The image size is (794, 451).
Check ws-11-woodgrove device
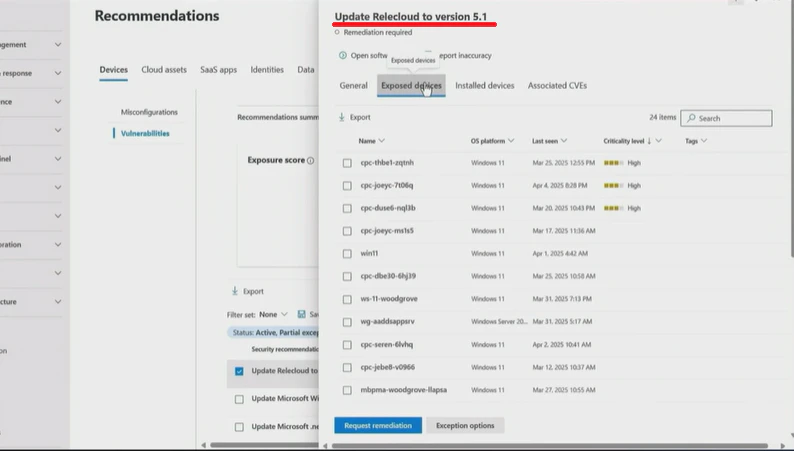347,299
